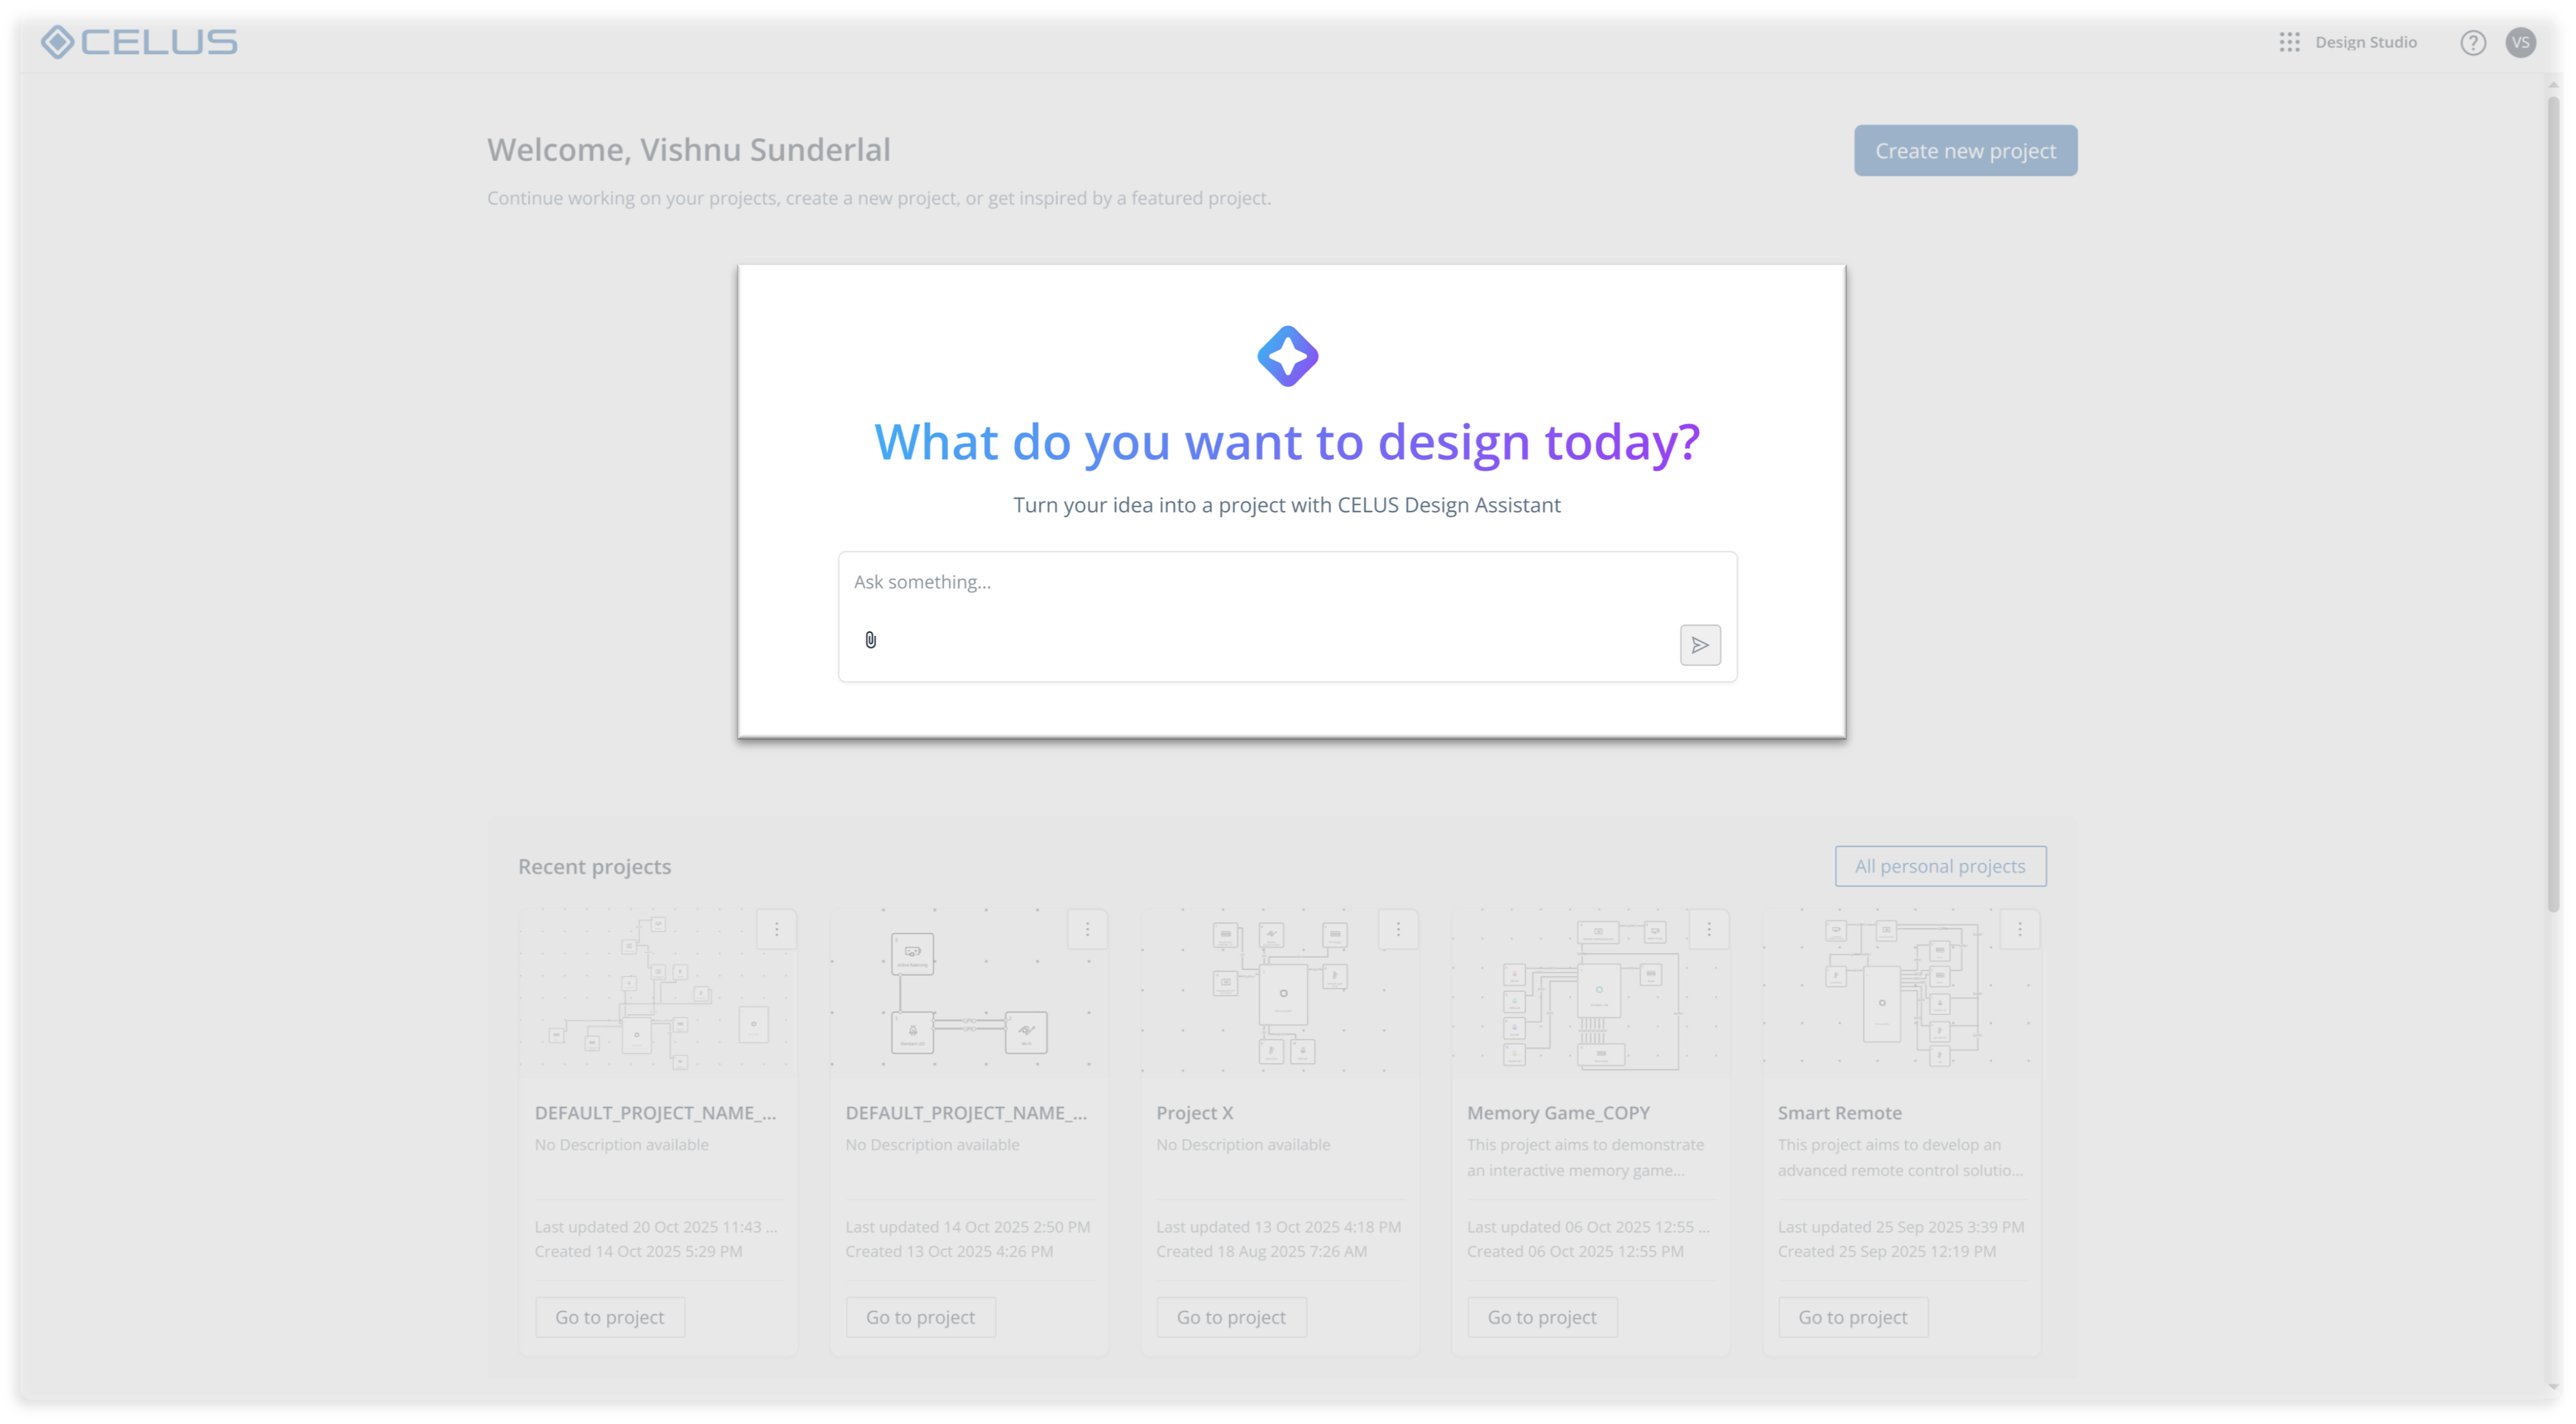This screenshot has width=2576, height=1424.
Task: Click the CELUS logo in the header
Action: click(x=139, y=42)
